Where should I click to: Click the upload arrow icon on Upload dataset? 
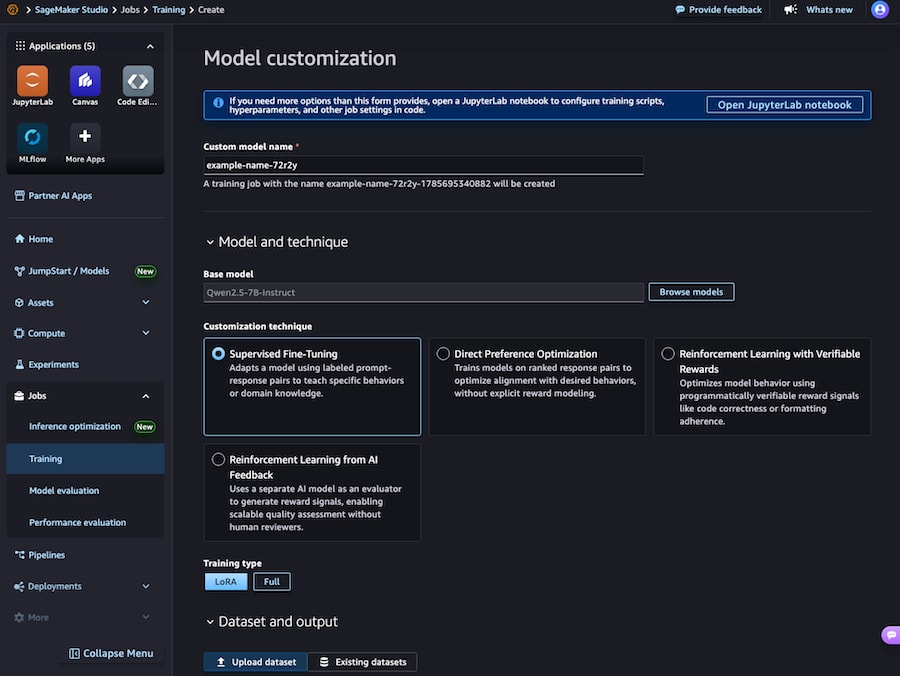pyautogui.click(x=220, y=662)
